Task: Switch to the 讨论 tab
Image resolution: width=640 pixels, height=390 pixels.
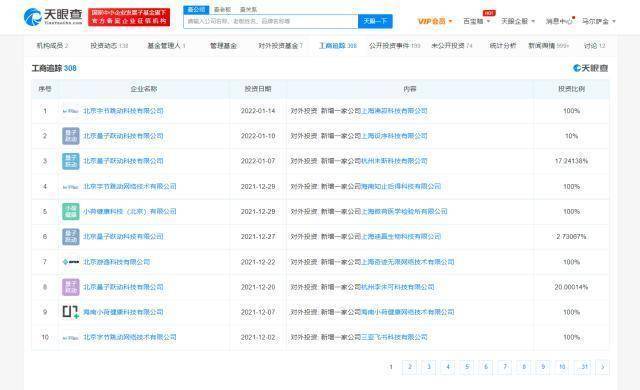Action: pos(594,46)
